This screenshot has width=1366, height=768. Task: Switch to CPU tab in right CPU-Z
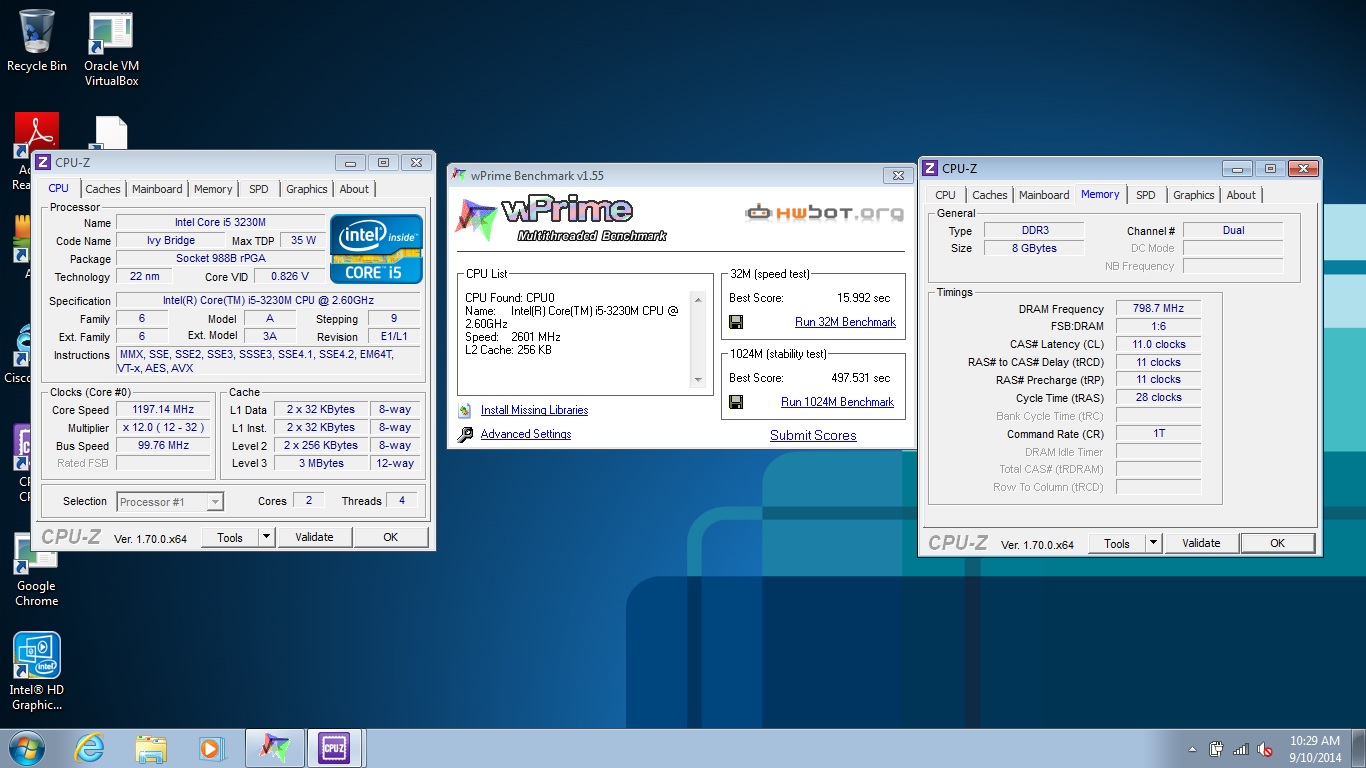coord(946,195)
